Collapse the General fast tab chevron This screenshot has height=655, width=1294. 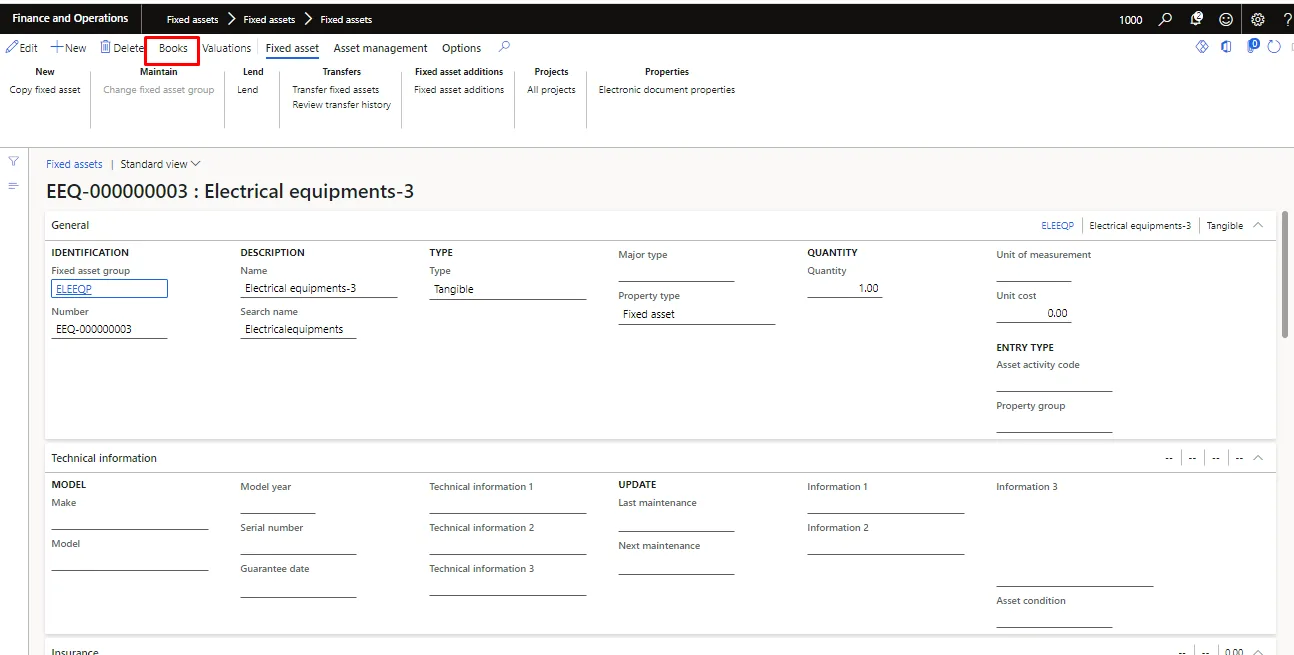click(x=1258, y=225)
